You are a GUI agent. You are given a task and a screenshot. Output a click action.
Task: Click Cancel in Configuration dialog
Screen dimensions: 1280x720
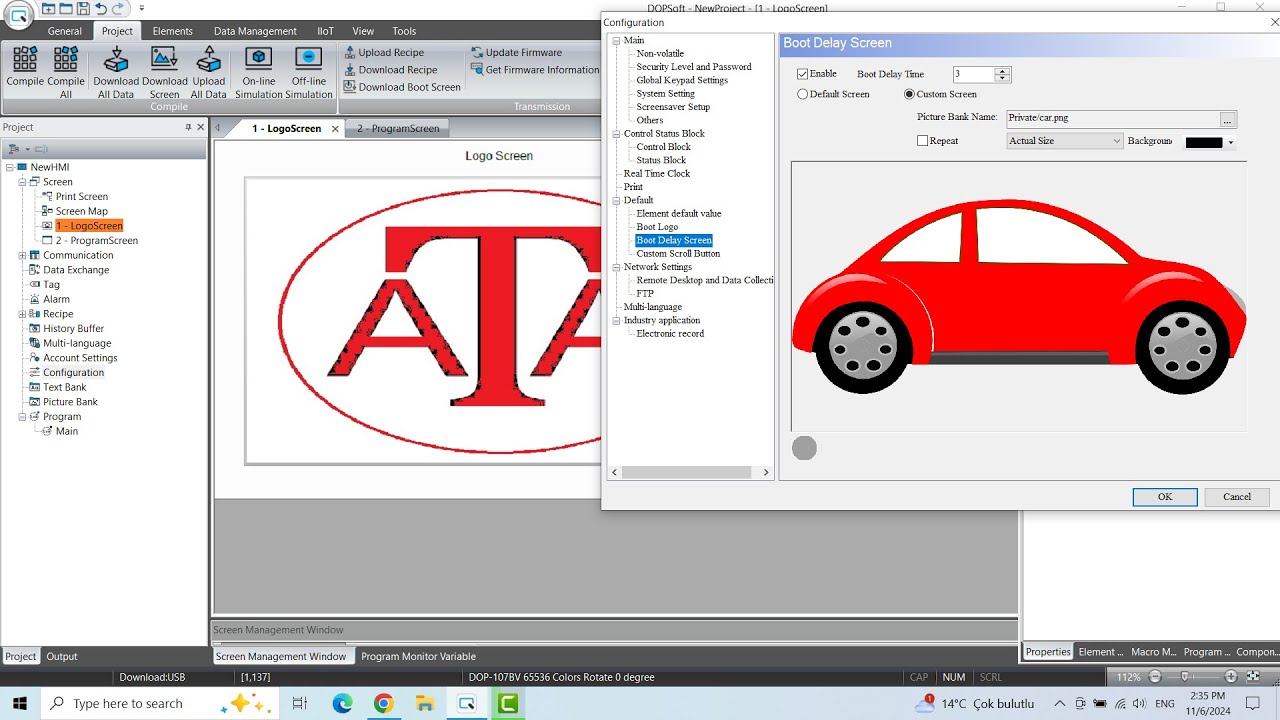[x=1237, y=497]
